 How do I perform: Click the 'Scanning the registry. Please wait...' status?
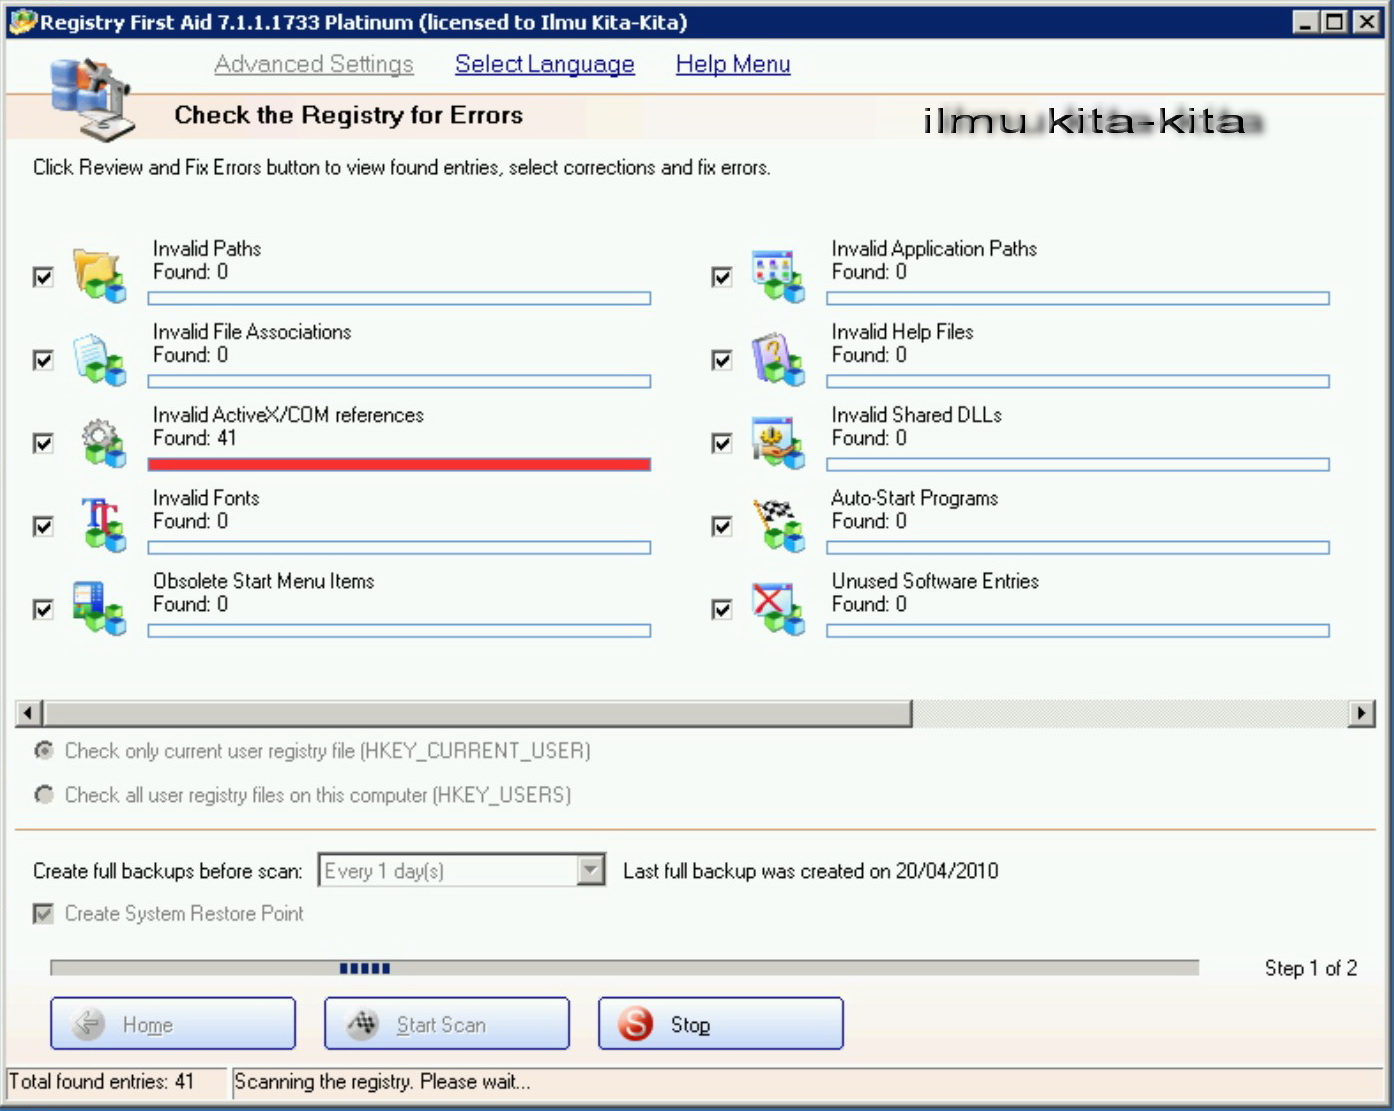click(x=382, y=1081)
